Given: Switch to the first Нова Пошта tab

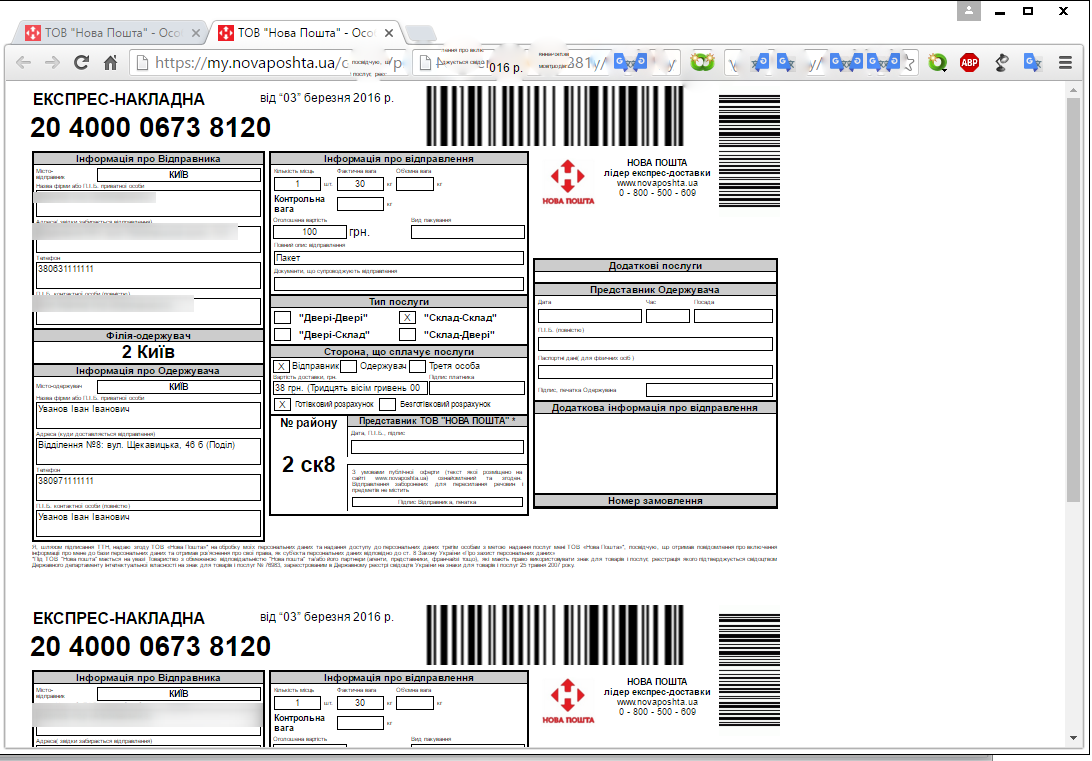Looking at the screenshot, I should 111,33.
